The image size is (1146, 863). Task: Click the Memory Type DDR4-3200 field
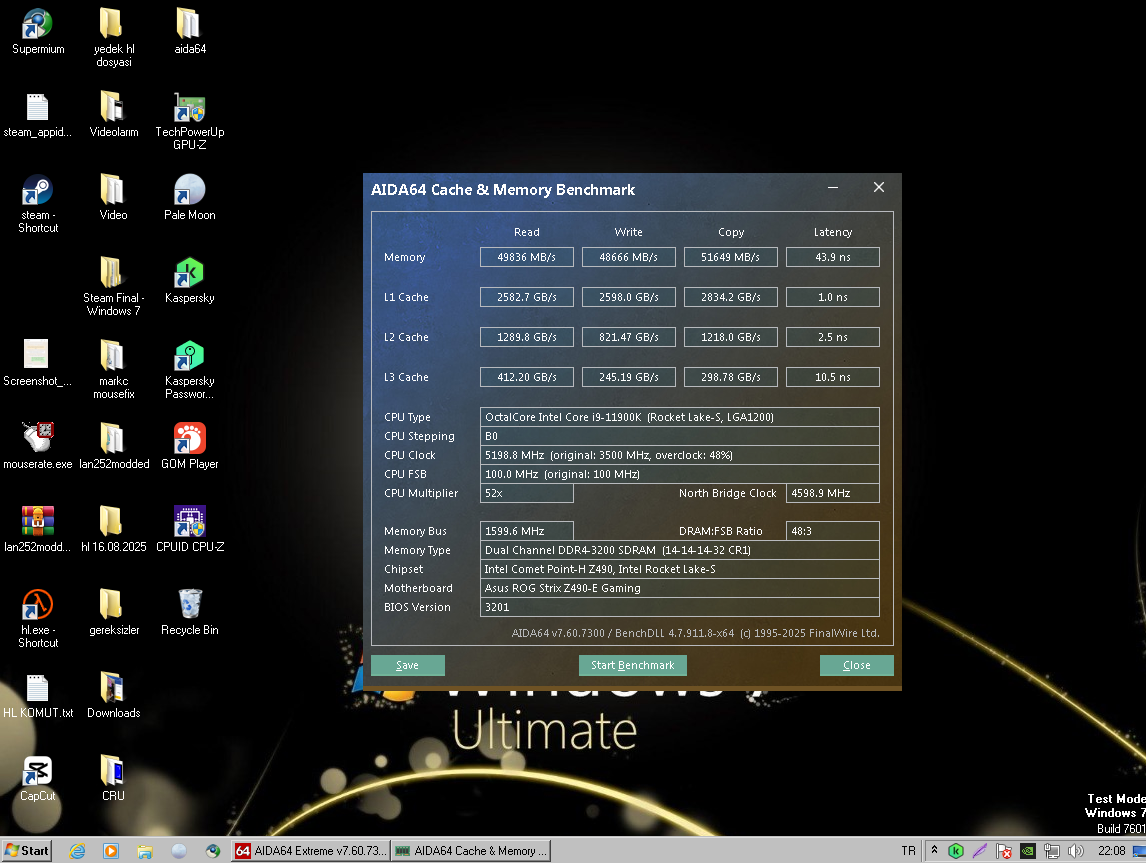680,550
